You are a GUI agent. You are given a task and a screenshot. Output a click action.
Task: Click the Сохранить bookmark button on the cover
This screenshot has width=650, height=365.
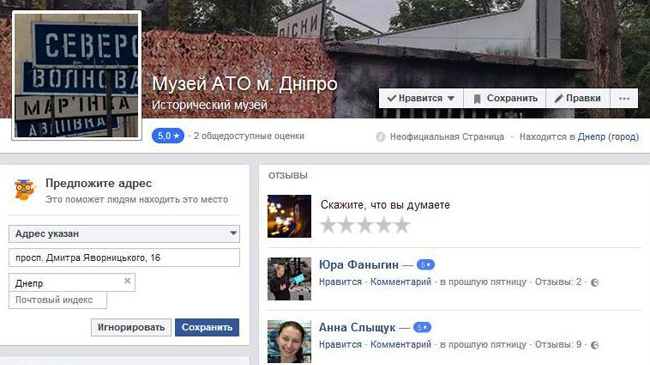point(505,98)
